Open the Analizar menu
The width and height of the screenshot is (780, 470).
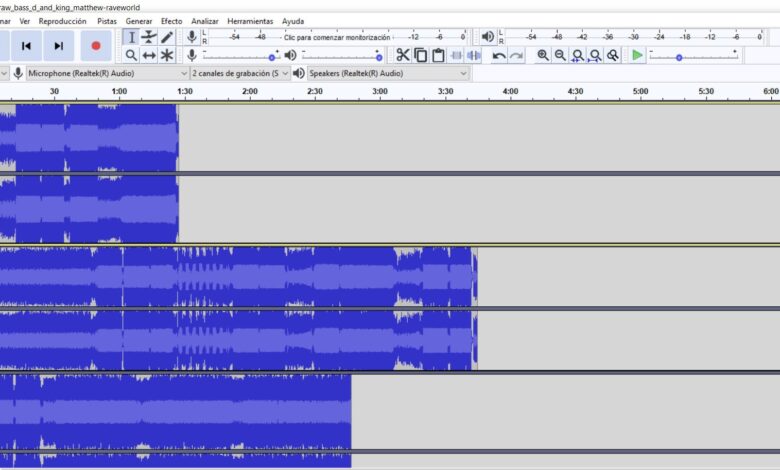coord(205,21)
